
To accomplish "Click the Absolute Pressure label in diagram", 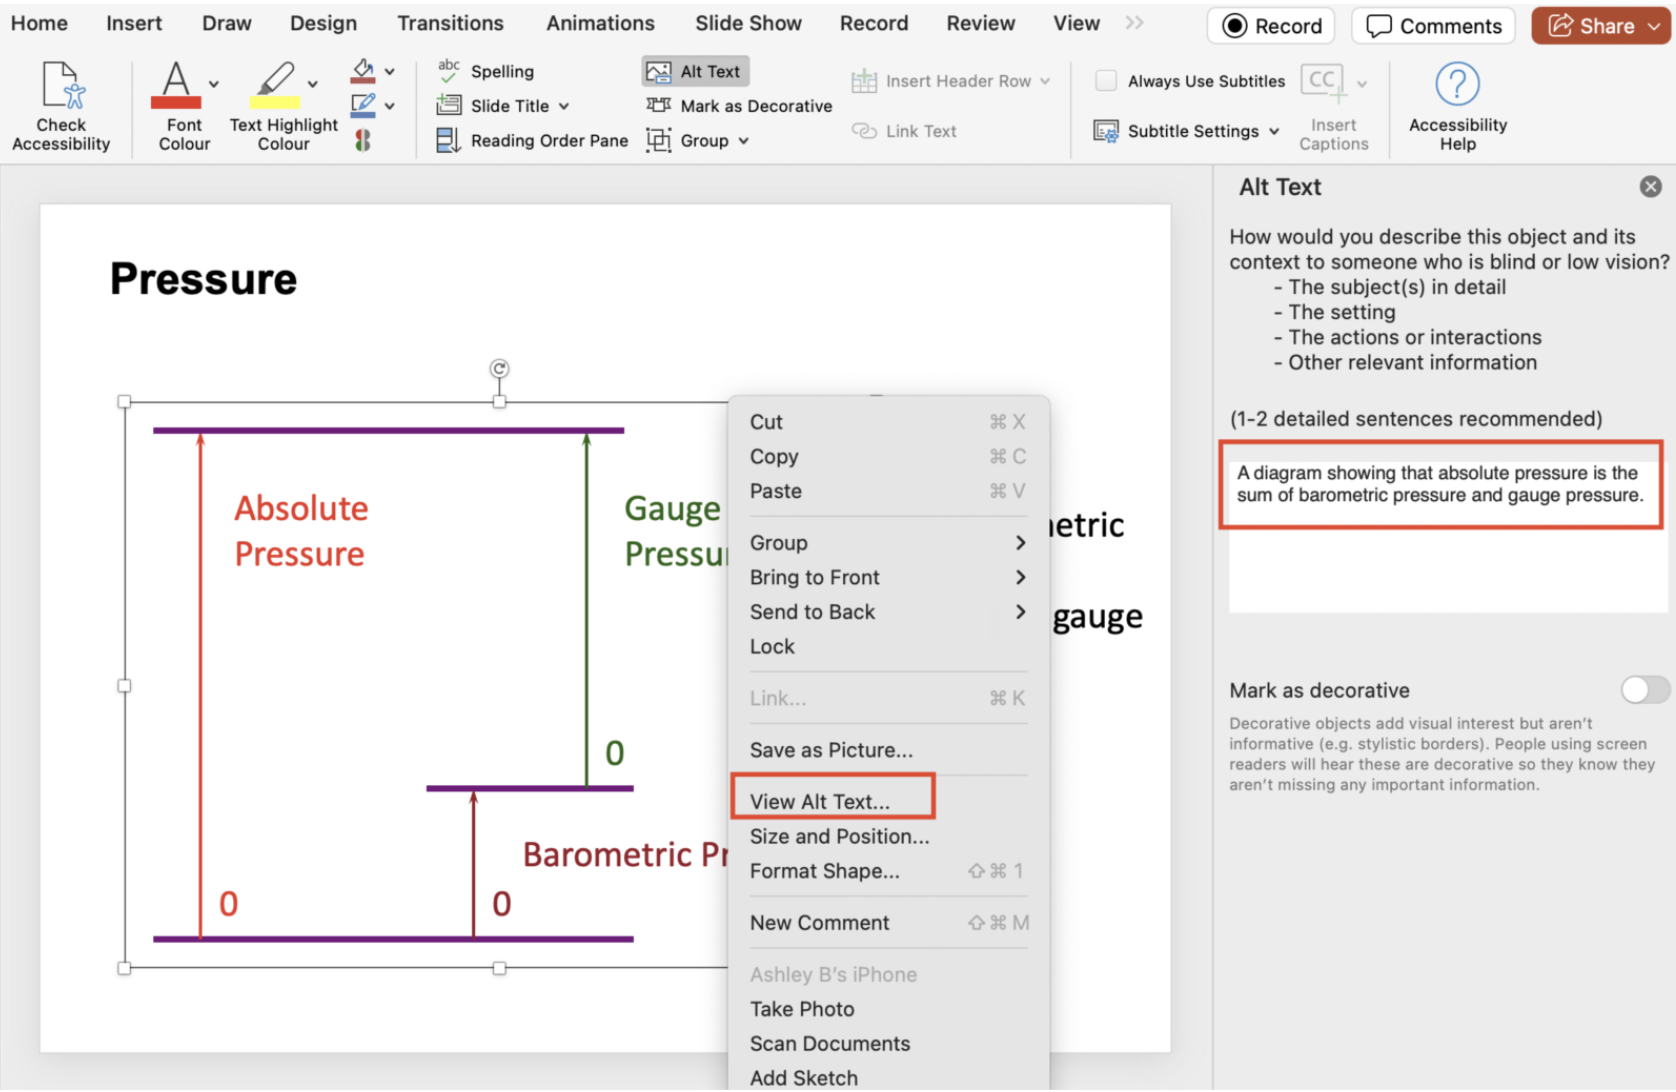I will pos(301,531).
